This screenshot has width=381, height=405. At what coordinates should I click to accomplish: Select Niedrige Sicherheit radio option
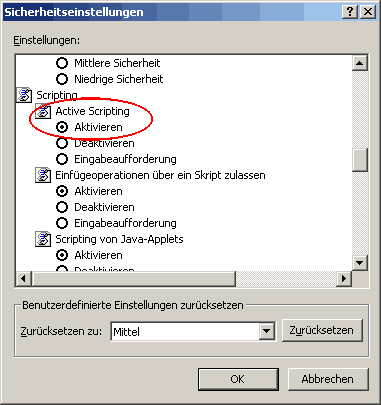(x=62, y=79)
